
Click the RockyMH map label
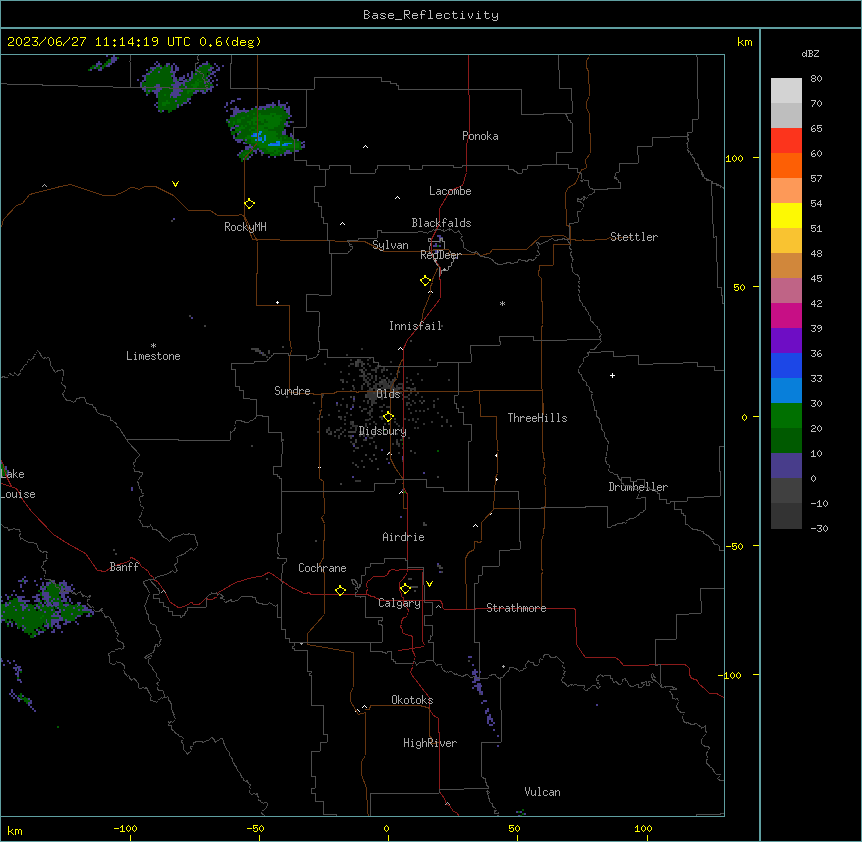point(245,227)
